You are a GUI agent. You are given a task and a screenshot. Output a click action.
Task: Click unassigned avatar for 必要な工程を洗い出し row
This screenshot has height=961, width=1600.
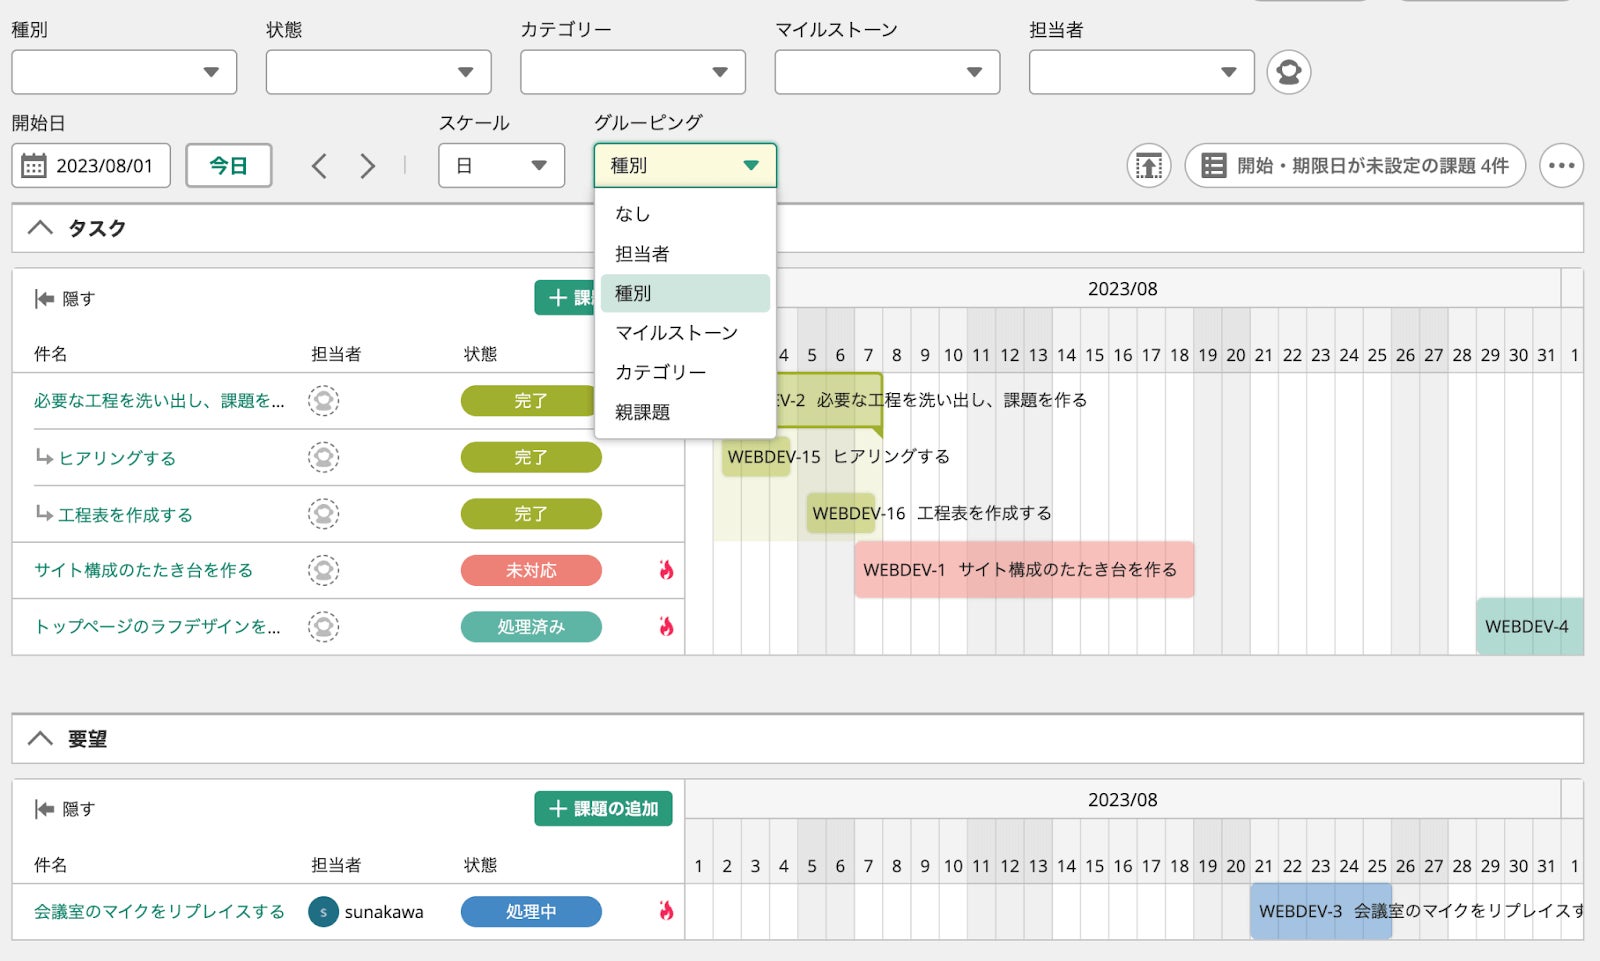pyautogui.click(x=323, y=401)
